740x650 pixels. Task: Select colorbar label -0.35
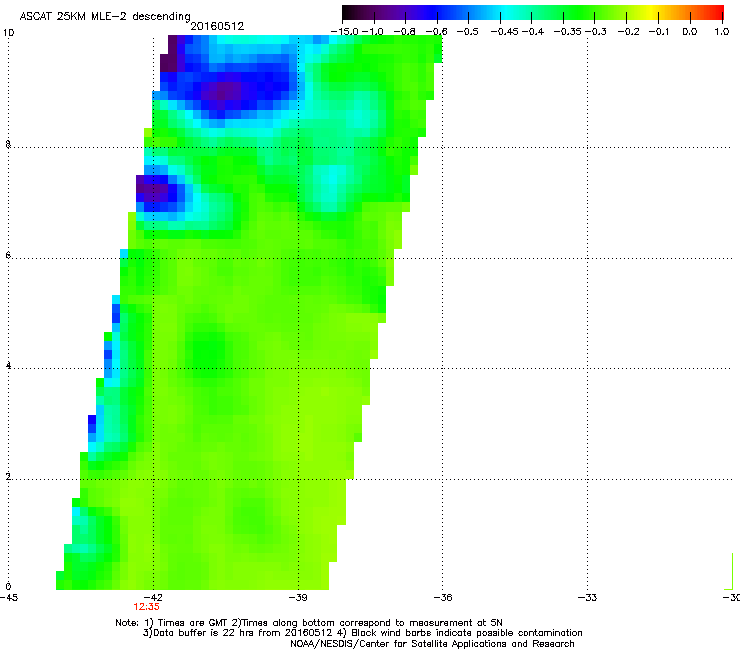tap(568, 32)
